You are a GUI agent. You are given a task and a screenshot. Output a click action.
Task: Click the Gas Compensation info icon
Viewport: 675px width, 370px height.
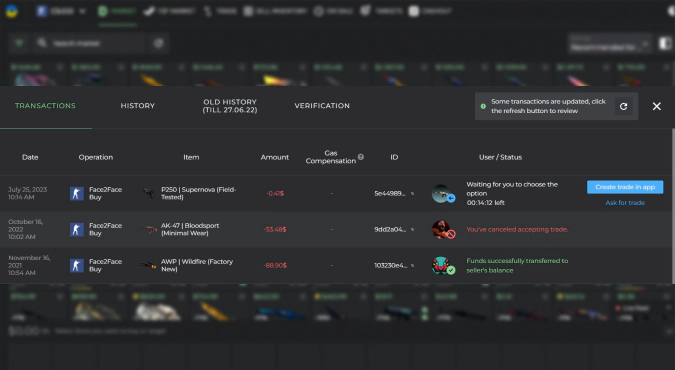coord(361,157)
